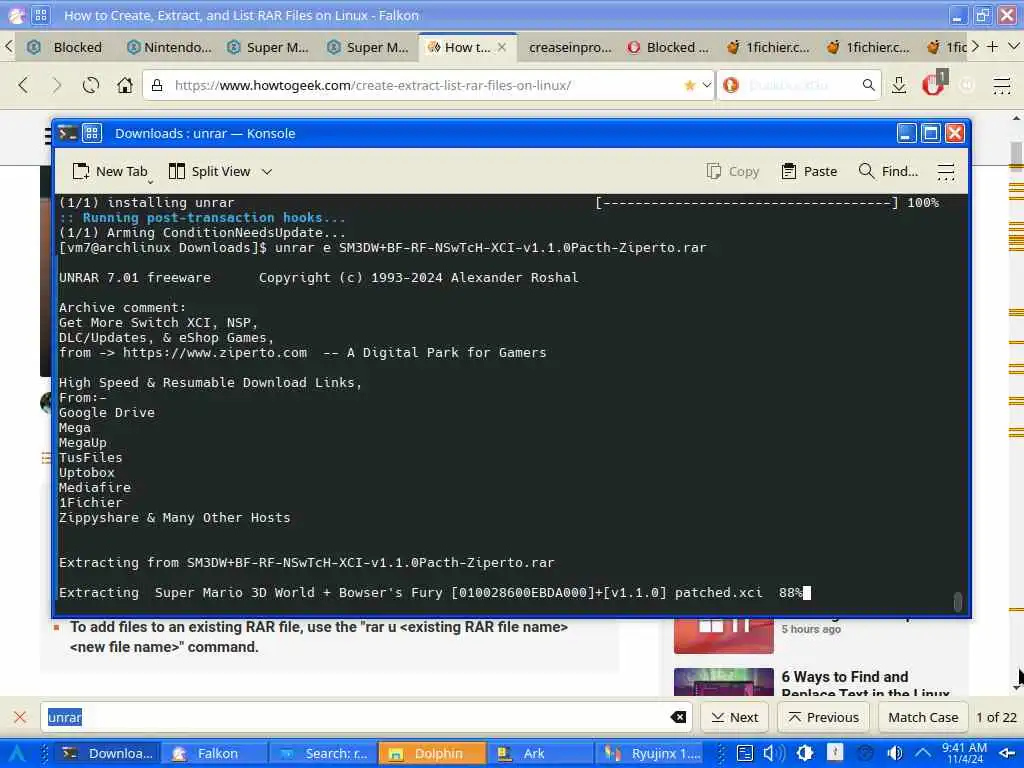Open Find... in Konsole toolbar
This screenshot has width=1024, height=768.
tap(888, 171)
